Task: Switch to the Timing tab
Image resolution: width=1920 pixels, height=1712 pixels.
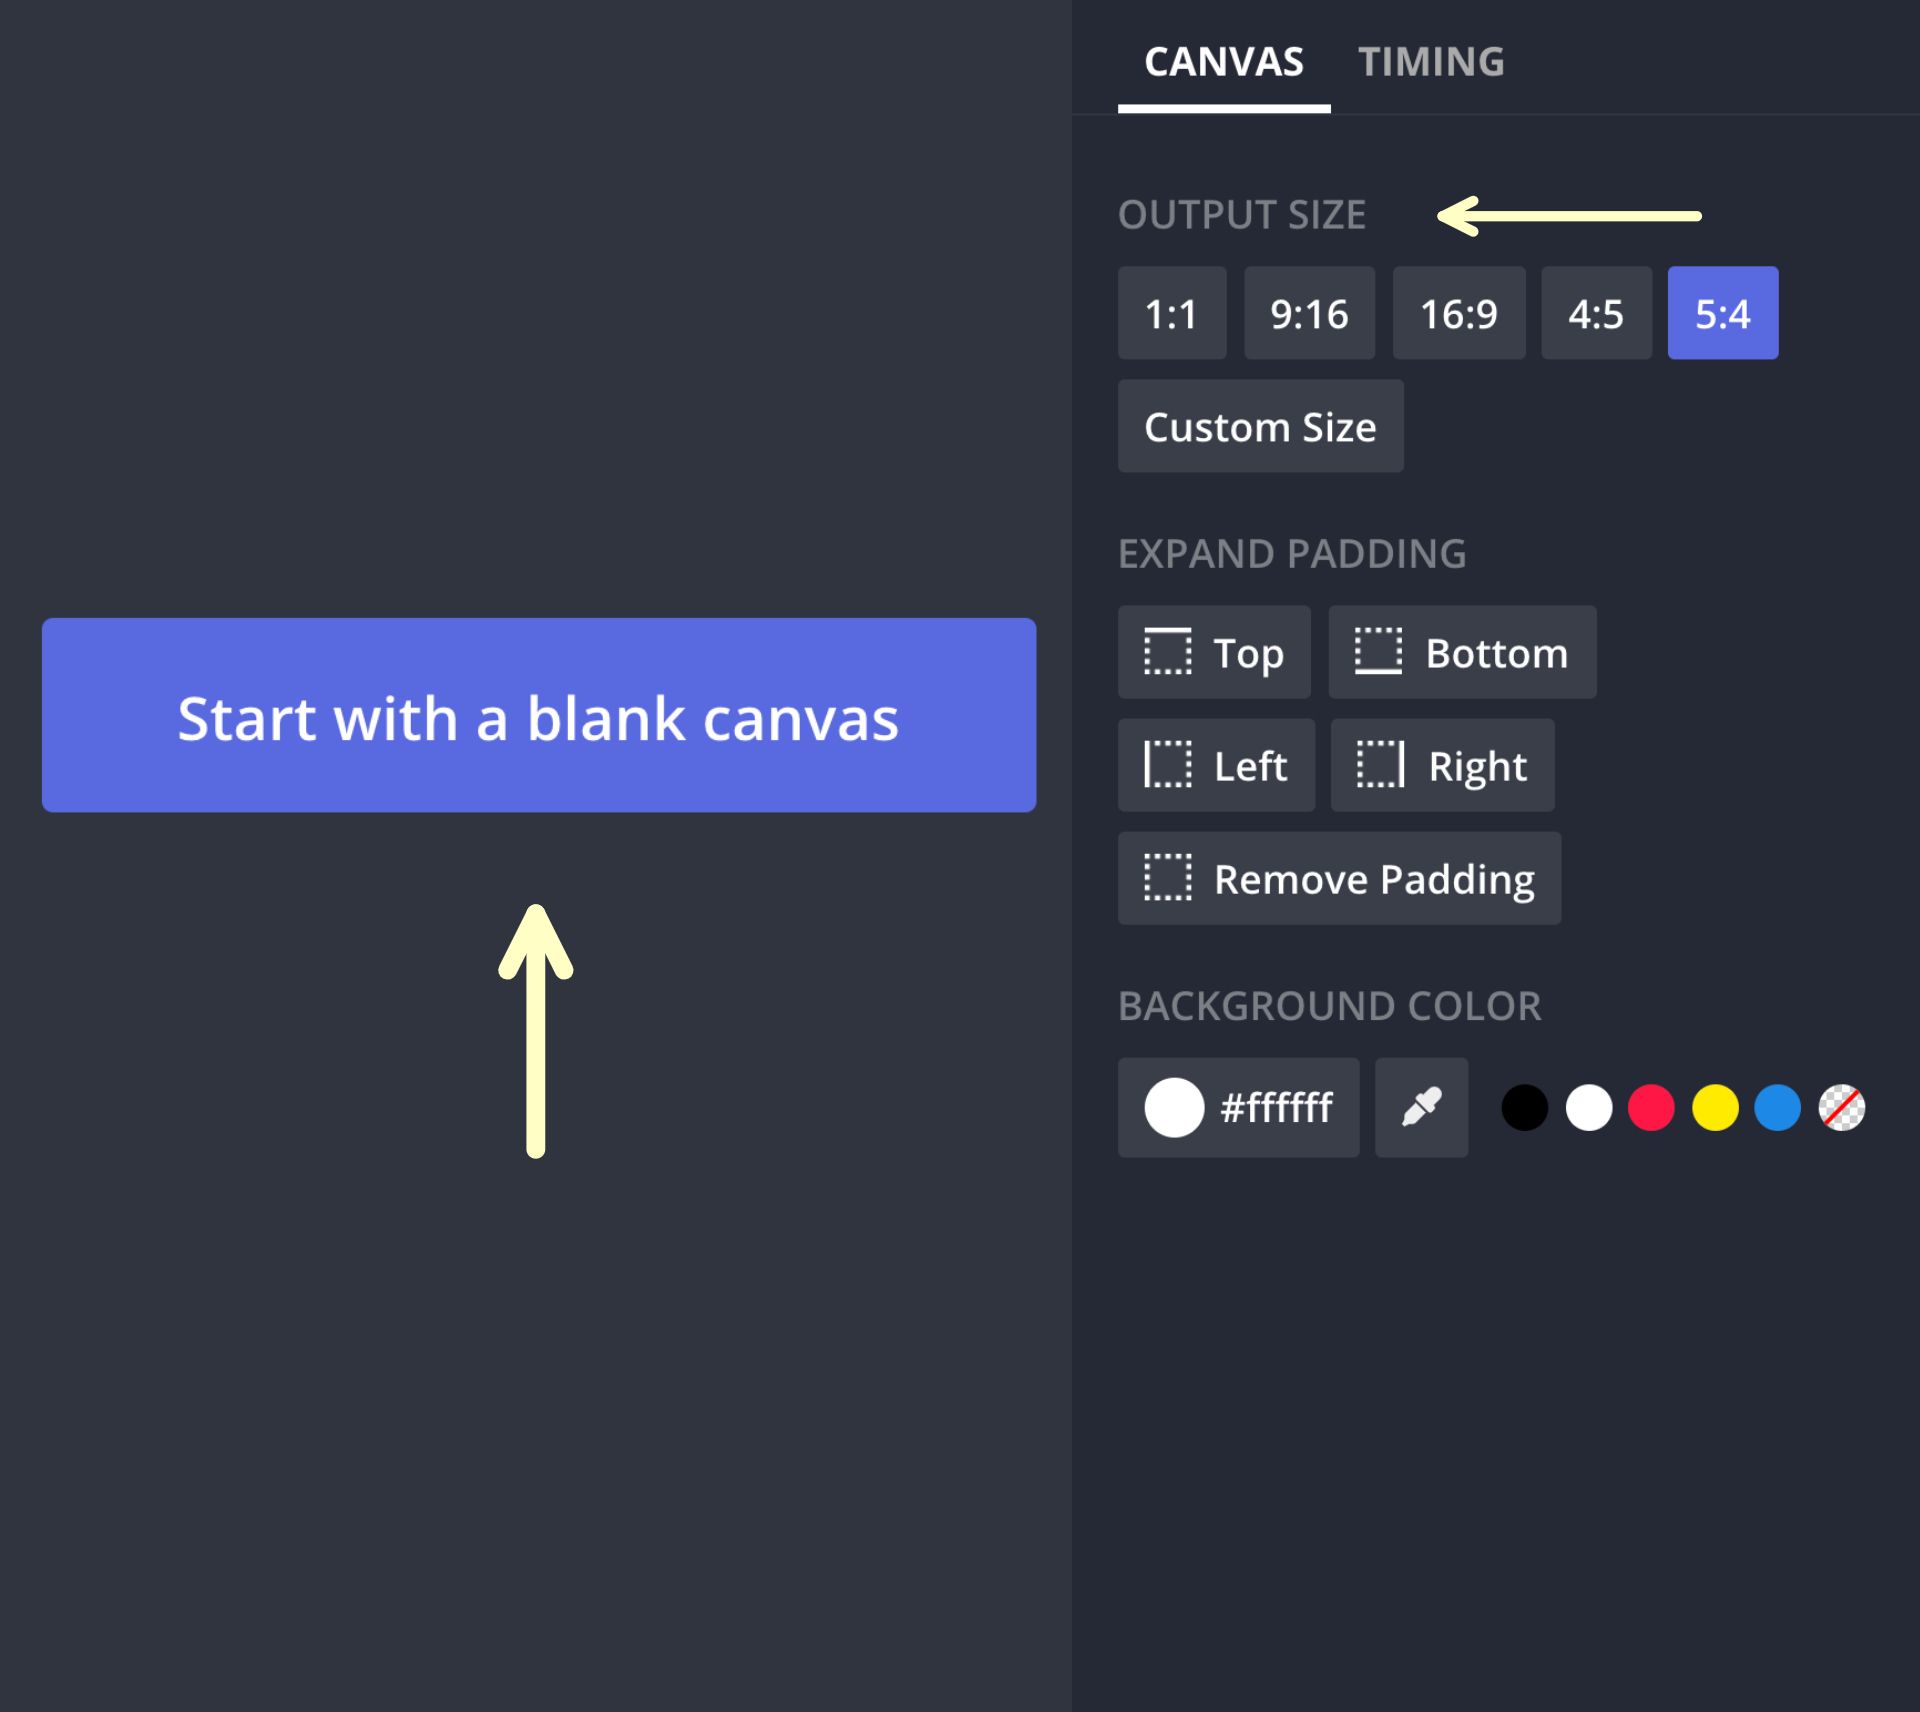Action: click(1431, 62)
